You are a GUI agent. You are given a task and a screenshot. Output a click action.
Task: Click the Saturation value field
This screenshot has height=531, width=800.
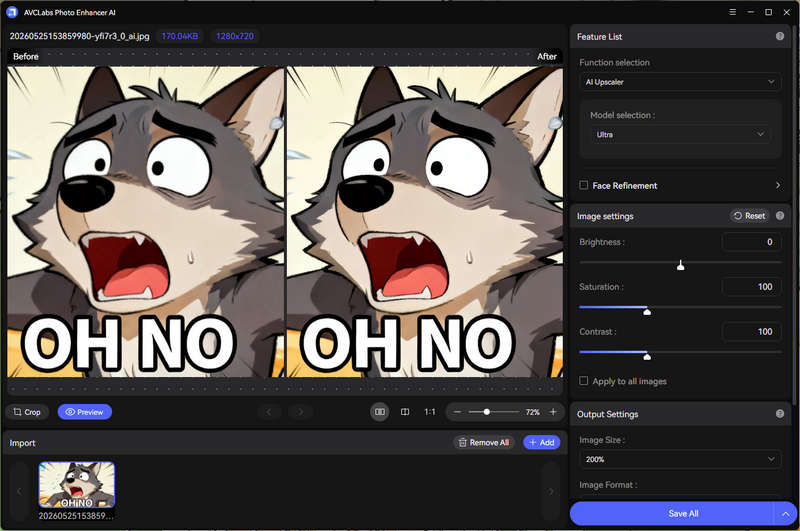[752, 287]
